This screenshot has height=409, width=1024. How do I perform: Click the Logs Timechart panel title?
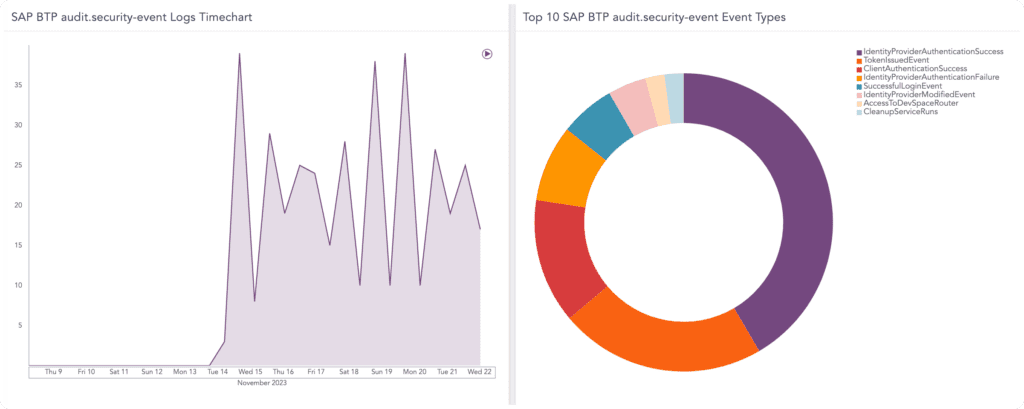click(132, 18)
